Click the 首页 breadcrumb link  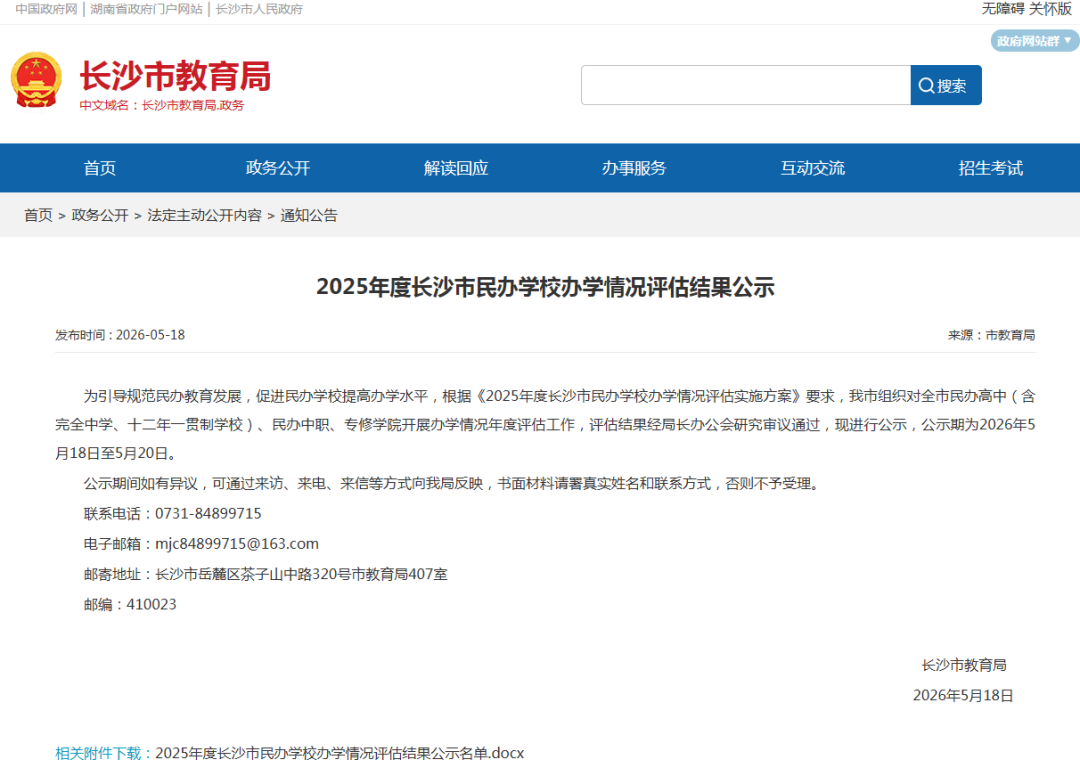point(39,216)
